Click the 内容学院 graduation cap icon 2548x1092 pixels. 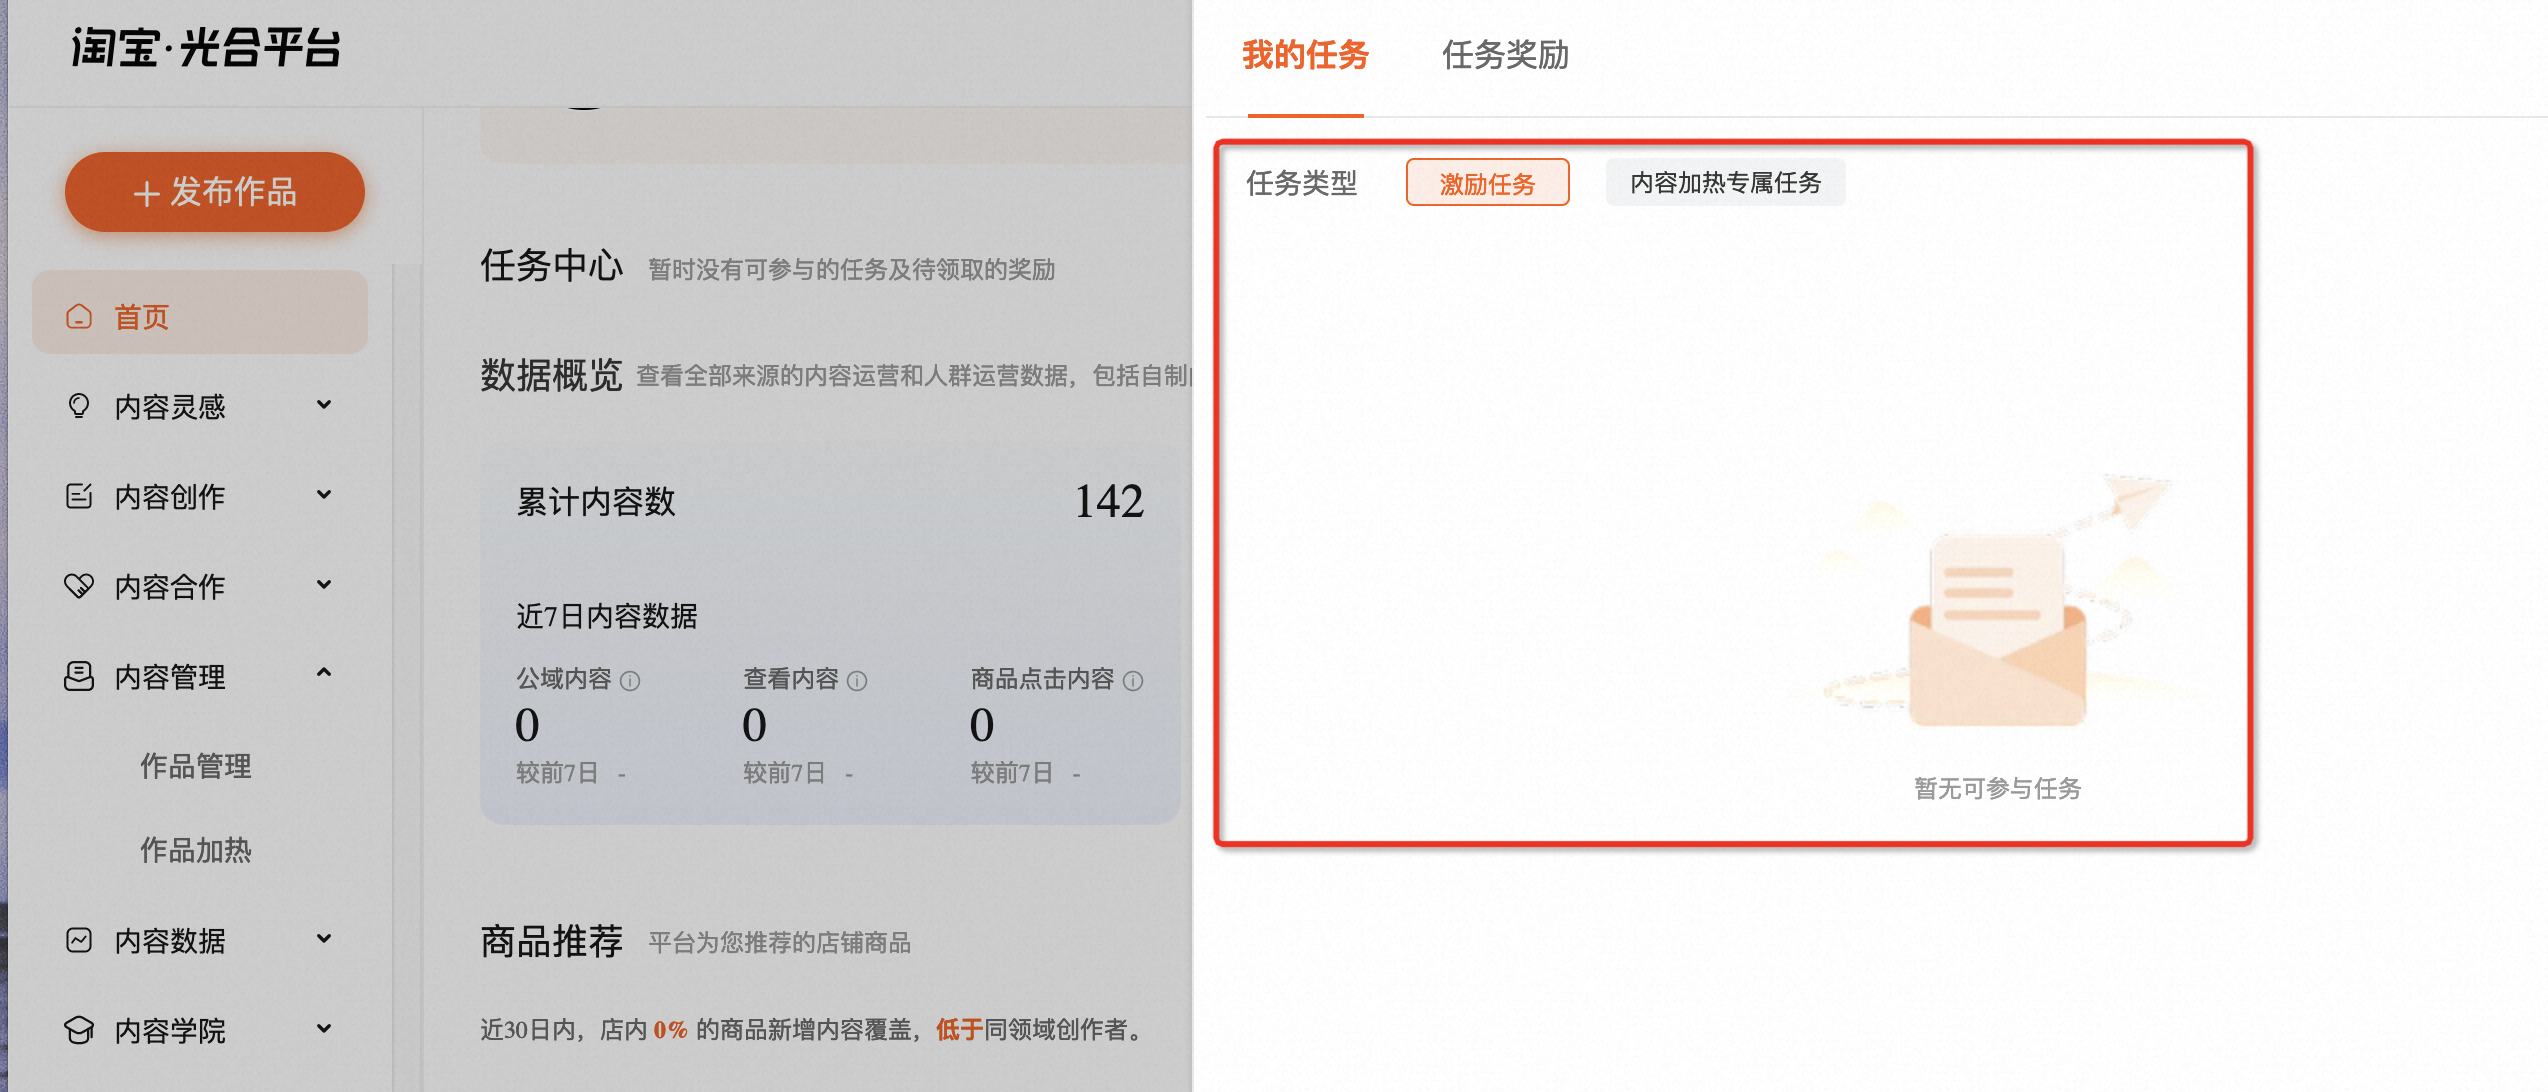tap(79, 1030)
